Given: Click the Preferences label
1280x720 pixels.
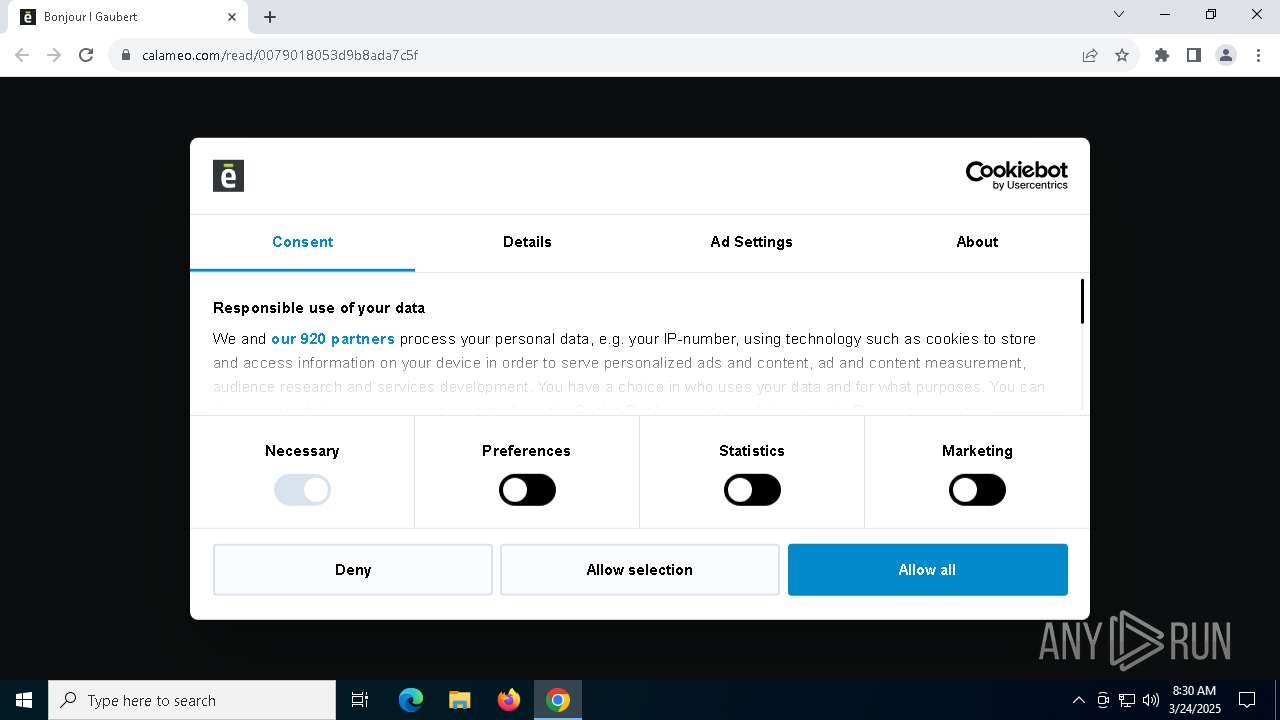Looking at the screenshot, I should (527, 451).
